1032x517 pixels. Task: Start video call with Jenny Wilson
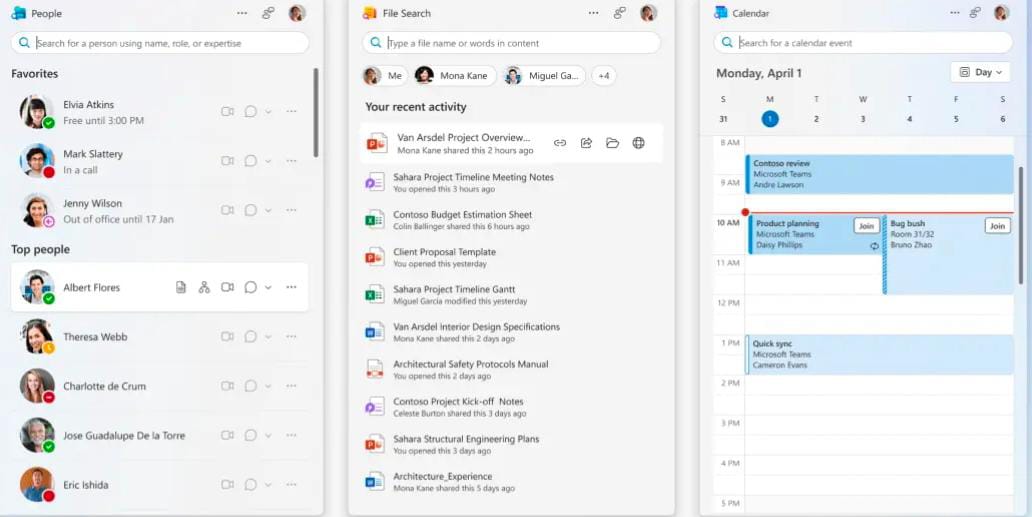[227, 210]
